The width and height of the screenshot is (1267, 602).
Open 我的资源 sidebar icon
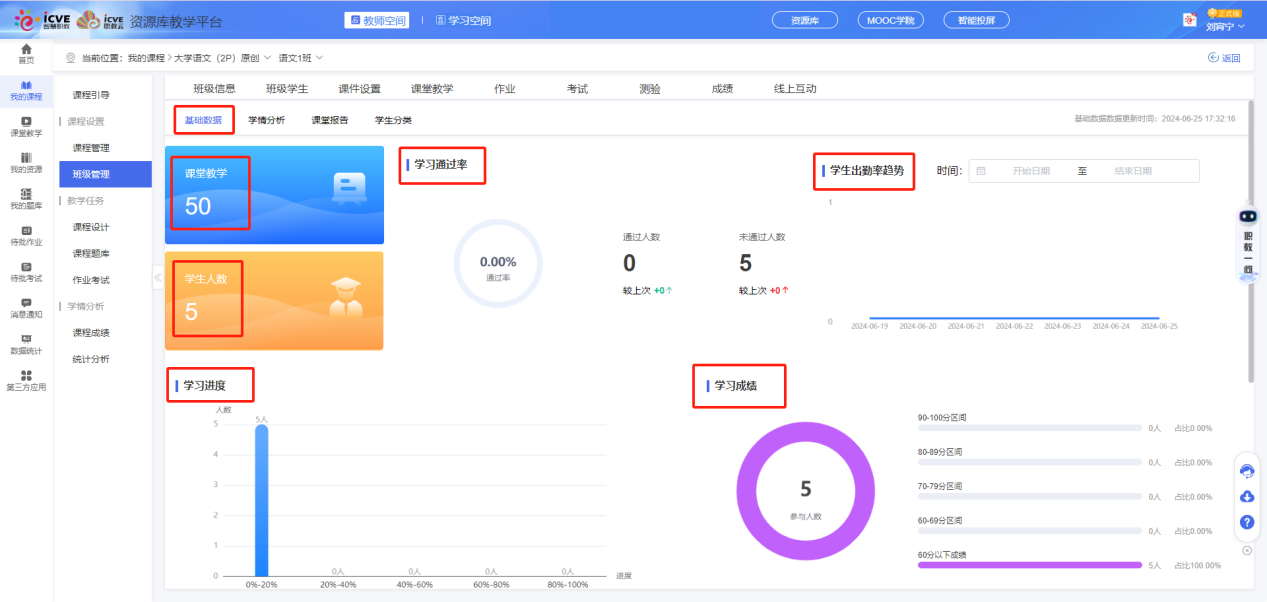pyautogui.click(x=26, y=163)
